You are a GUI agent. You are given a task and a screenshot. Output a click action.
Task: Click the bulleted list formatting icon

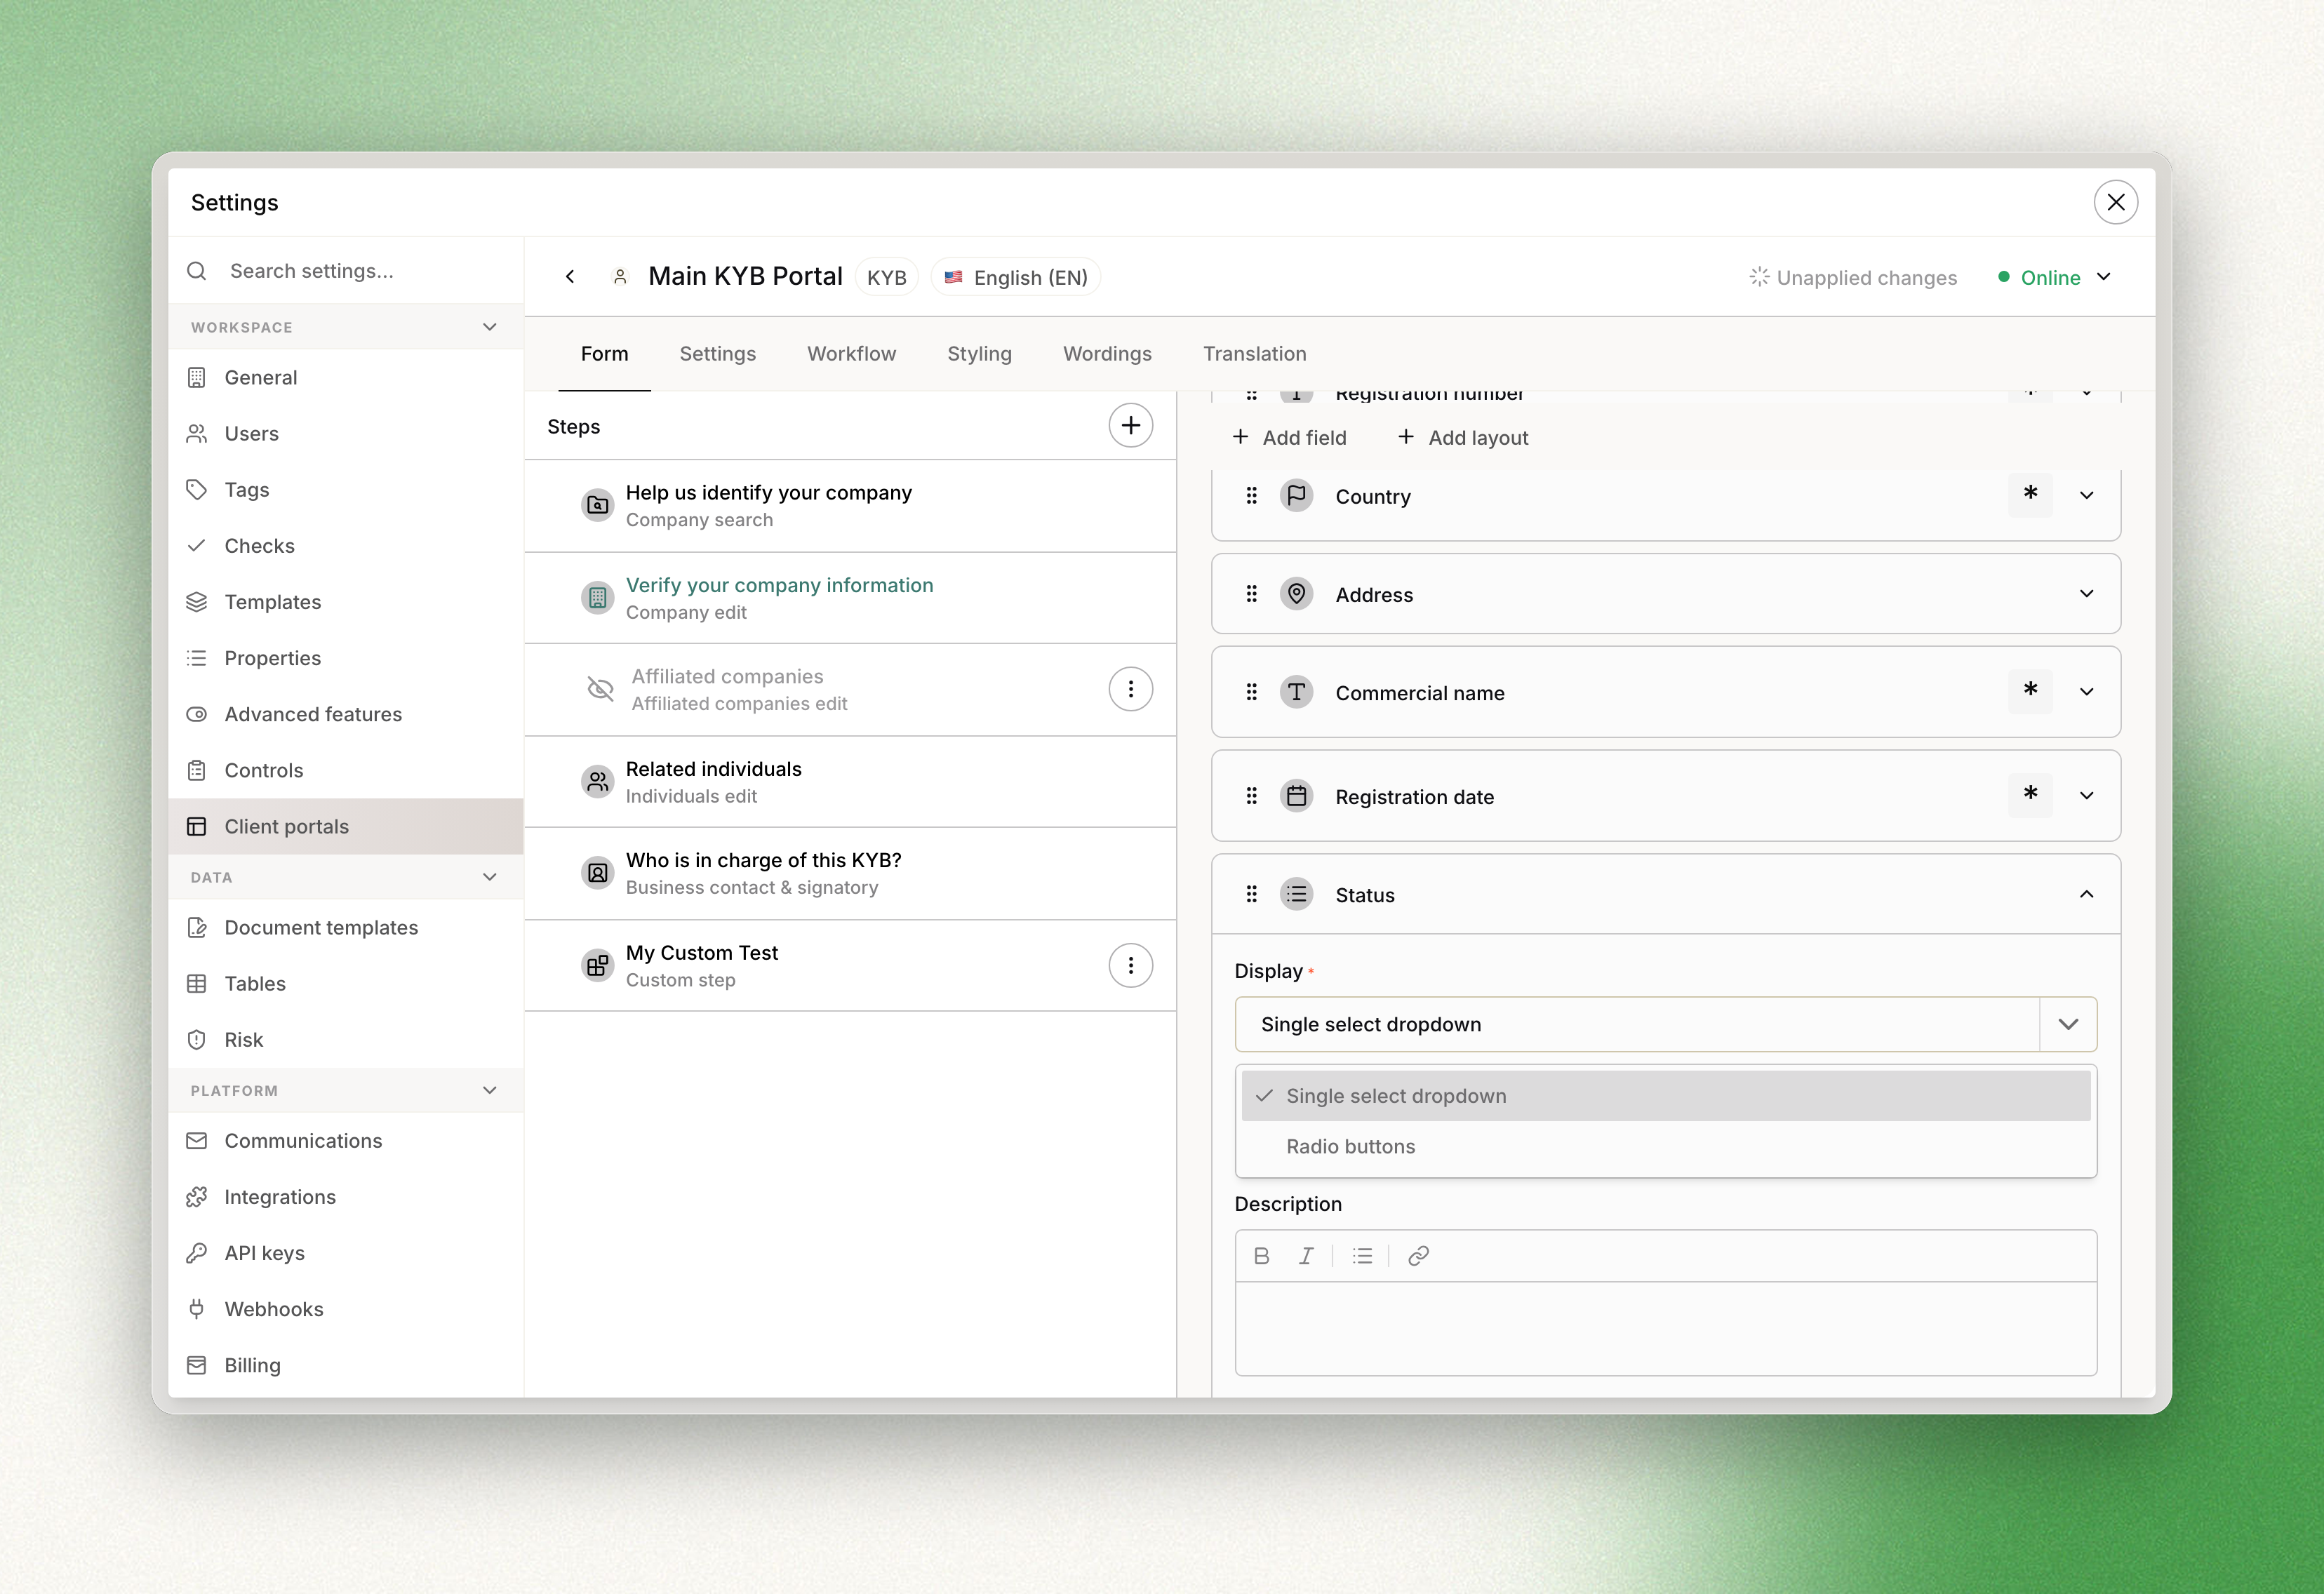(1362, 1256)
